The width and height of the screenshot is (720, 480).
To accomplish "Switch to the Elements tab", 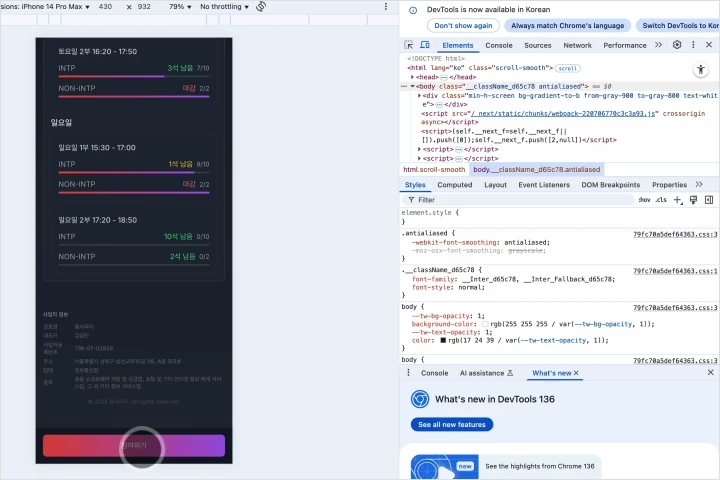I will [x=457, y=45].
